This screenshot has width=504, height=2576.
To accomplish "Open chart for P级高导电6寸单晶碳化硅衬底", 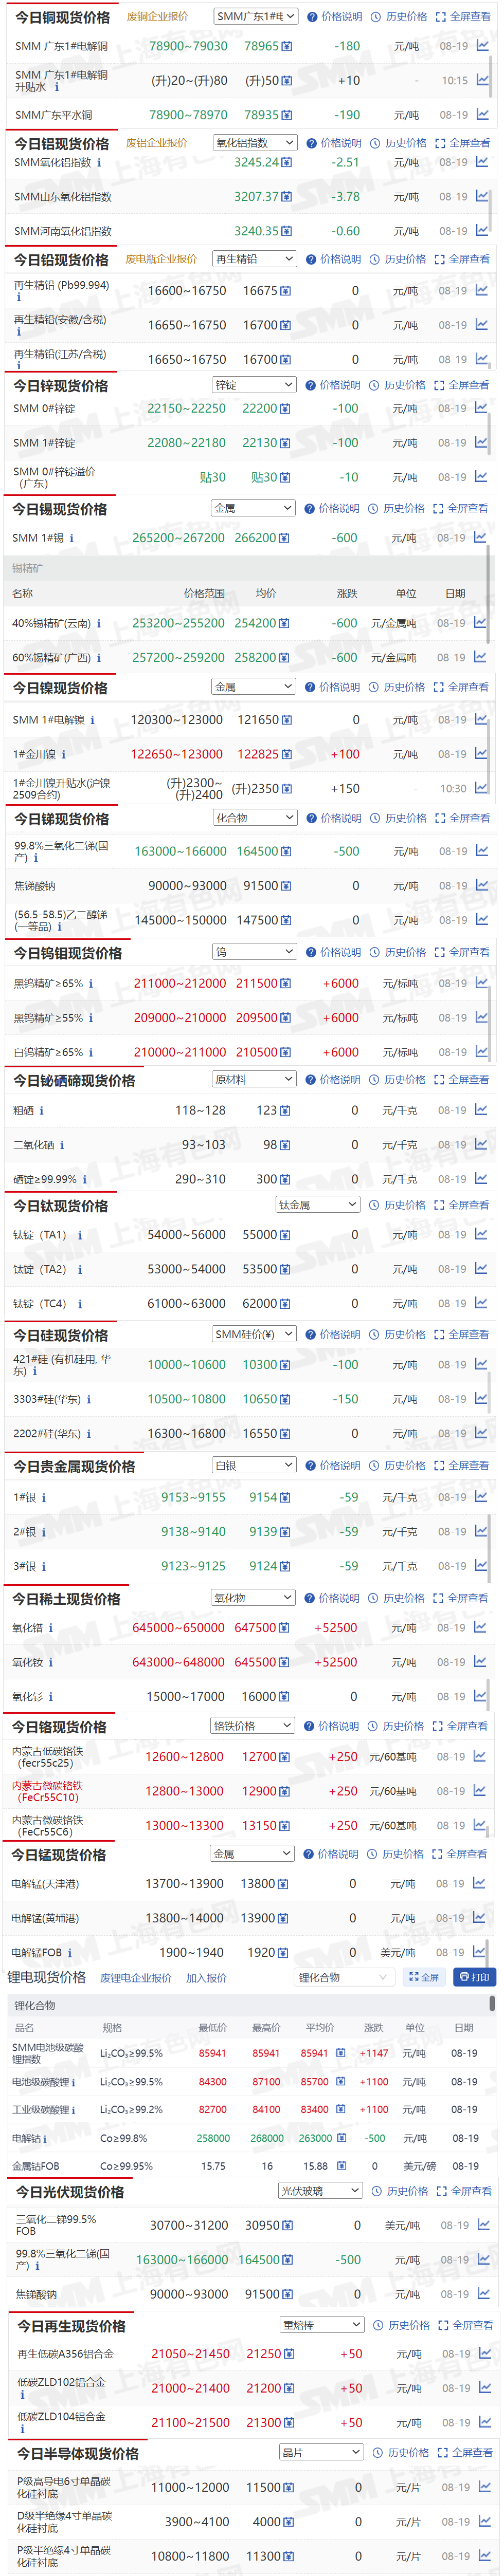I will 483,2486.
